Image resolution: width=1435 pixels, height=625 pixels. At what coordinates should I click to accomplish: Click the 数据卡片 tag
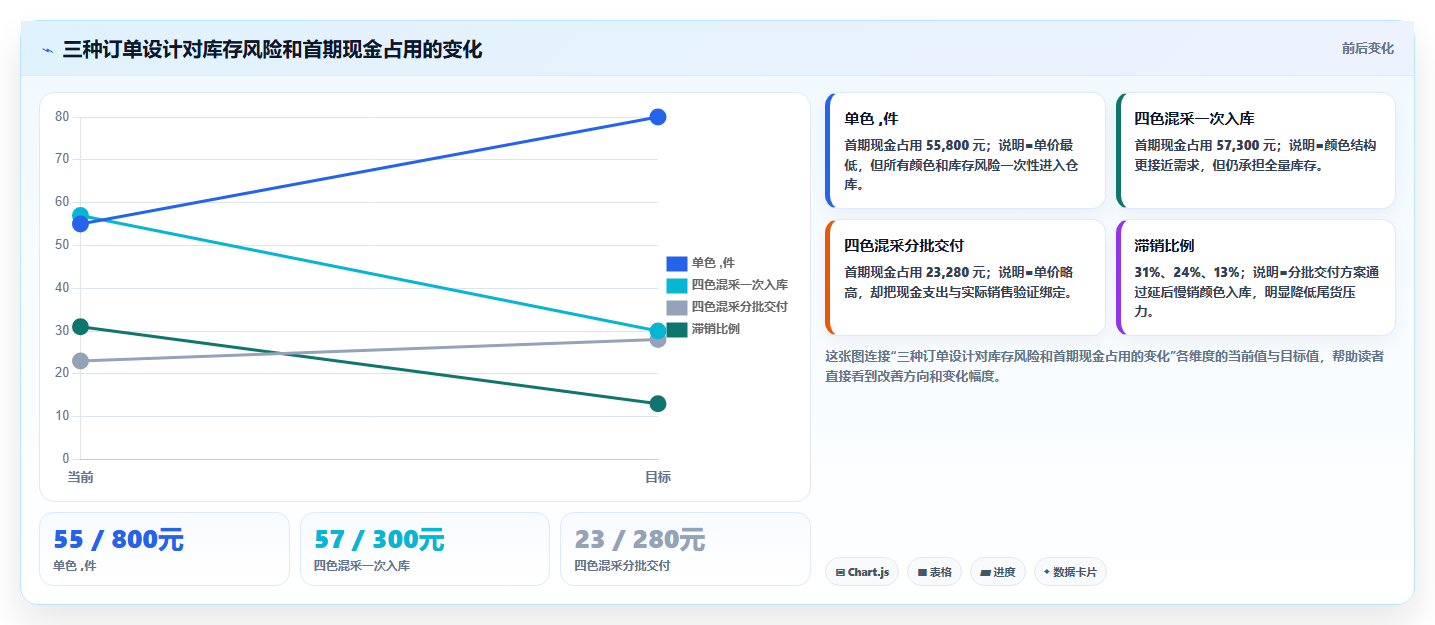point(1070,572)
